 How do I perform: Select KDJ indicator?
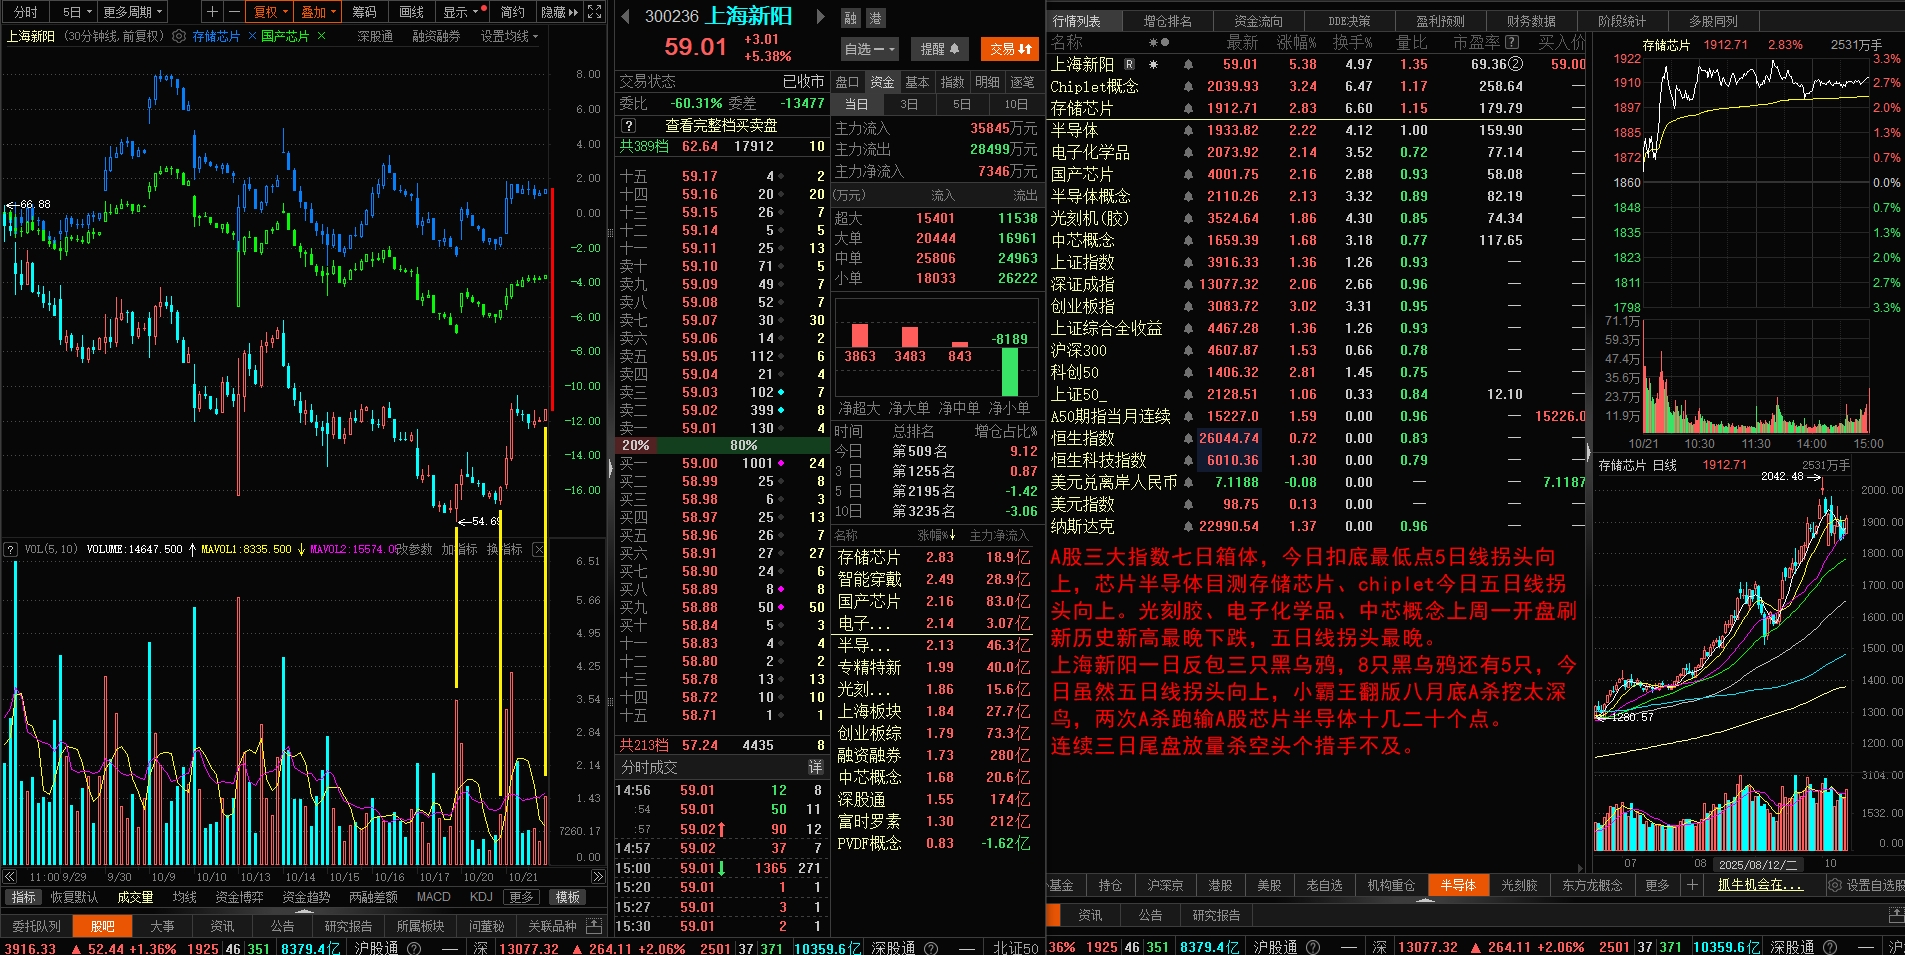point(481,897)
